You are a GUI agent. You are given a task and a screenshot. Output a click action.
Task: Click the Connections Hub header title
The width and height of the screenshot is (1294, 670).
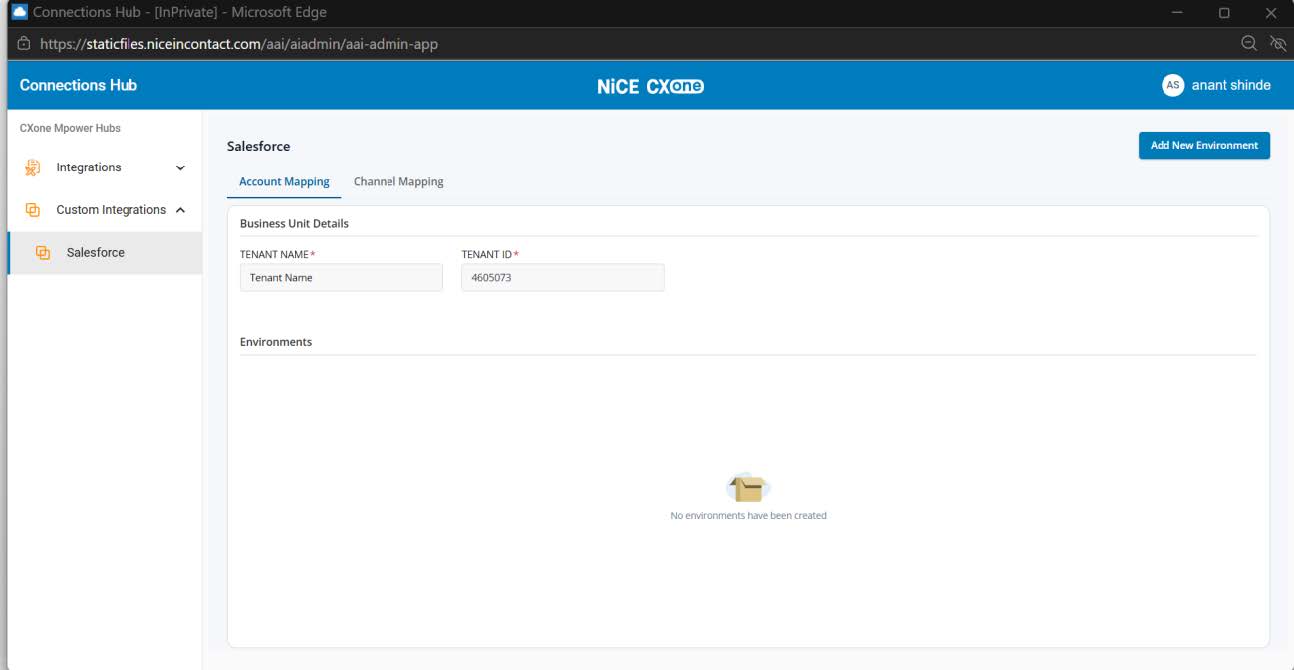[x=78, y=85]
